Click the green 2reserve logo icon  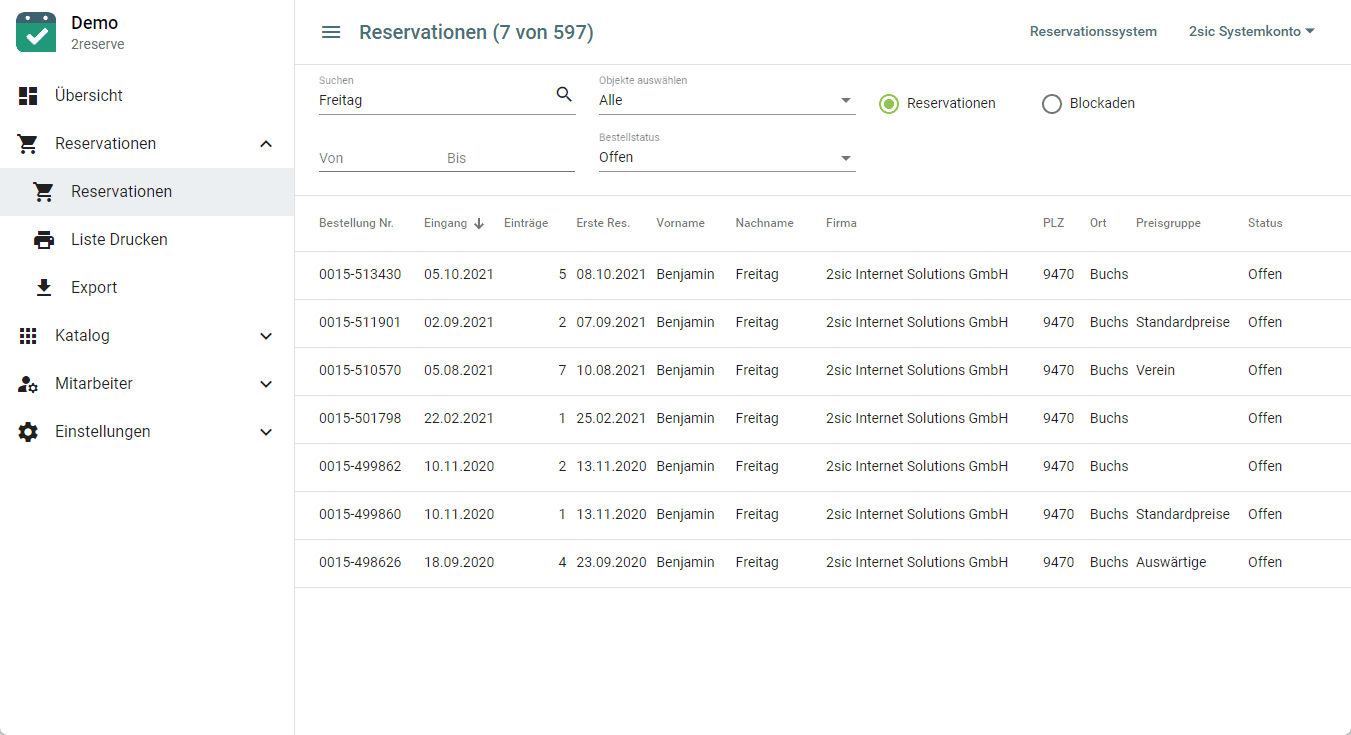pos(36,32)
